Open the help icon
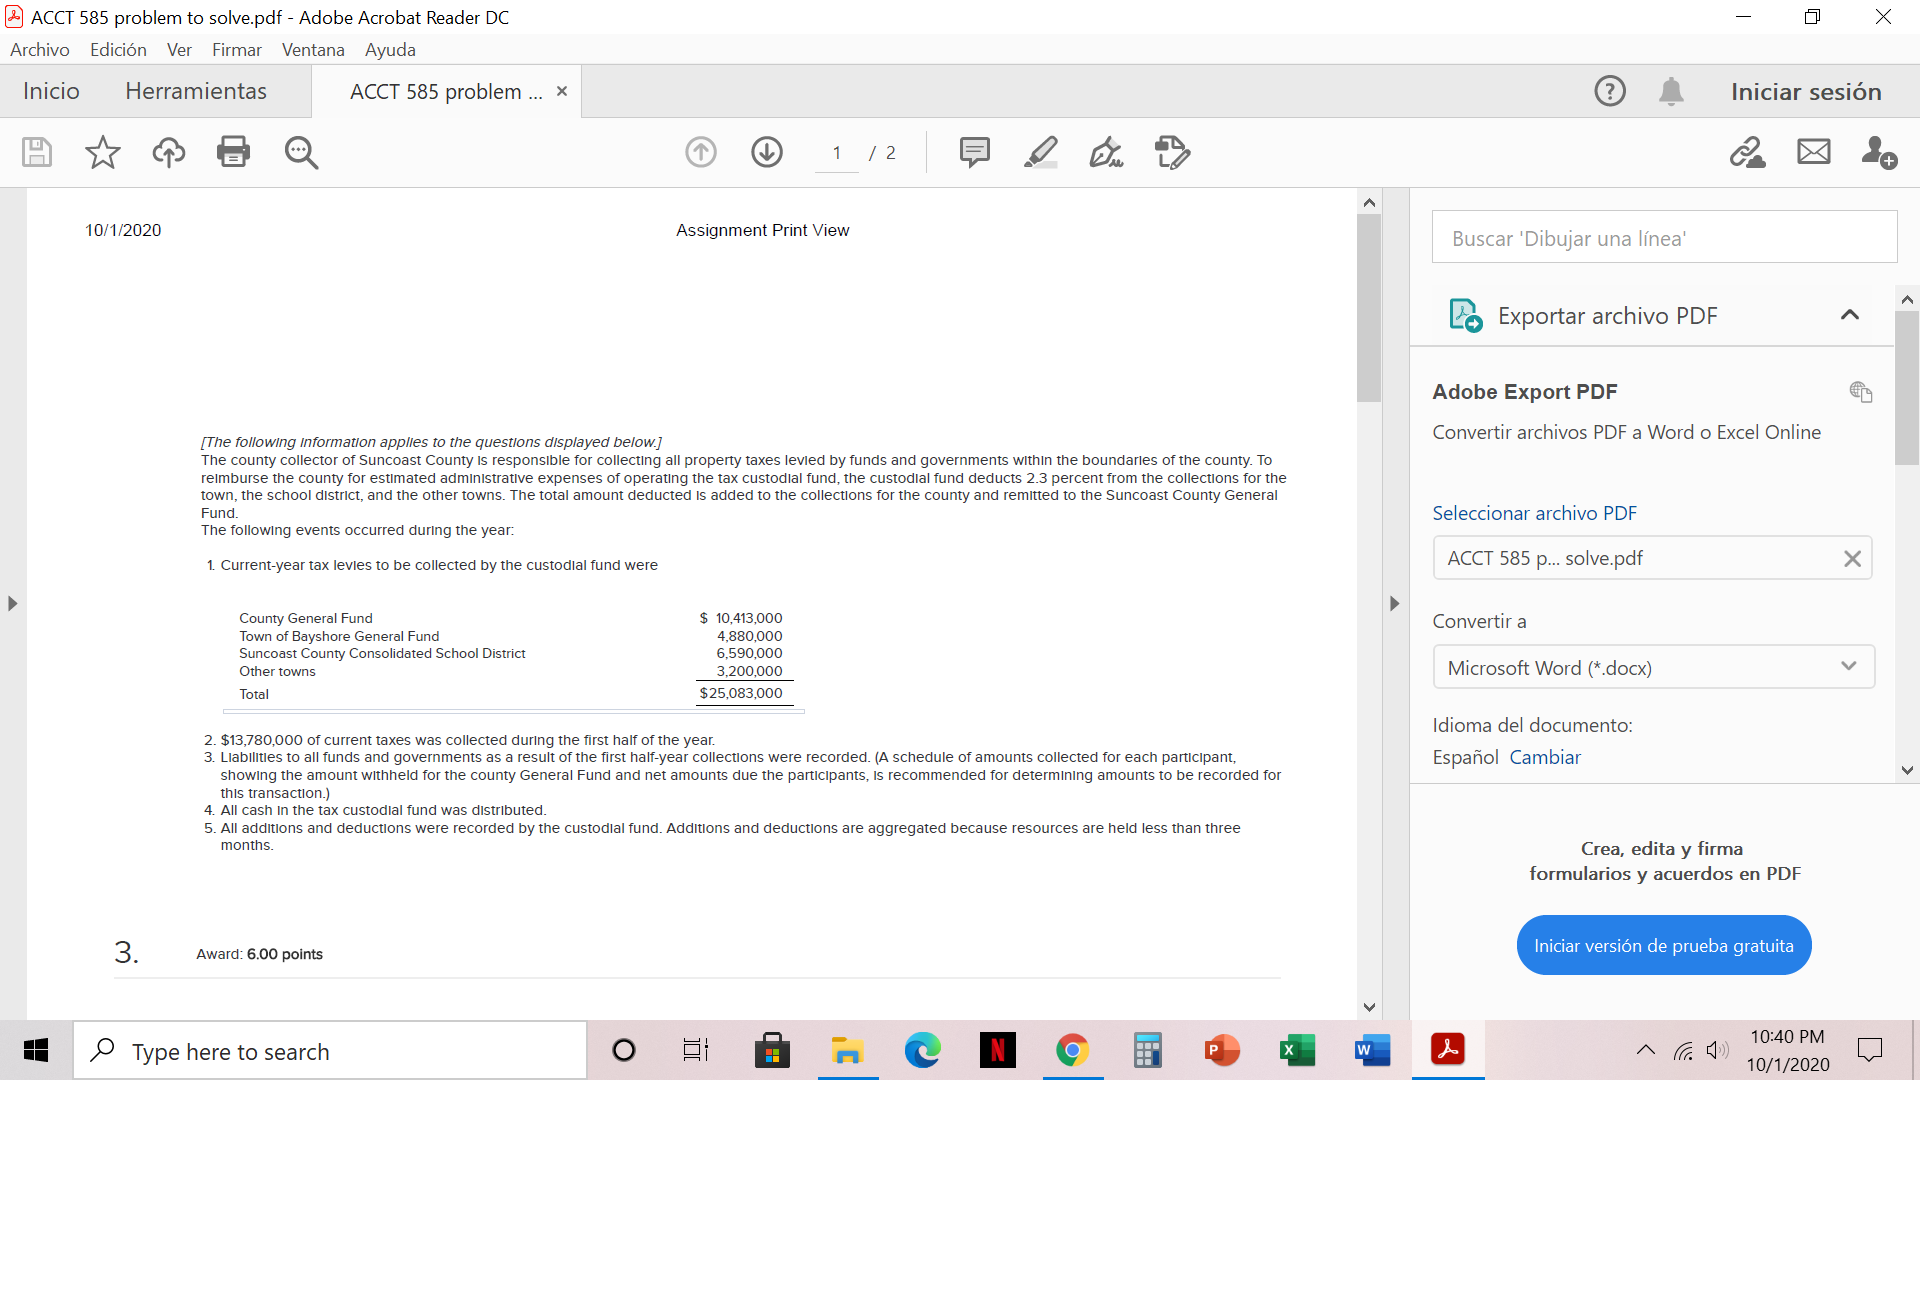The width and height of the screenshot is (1920, 1311). click(1609, 91)
